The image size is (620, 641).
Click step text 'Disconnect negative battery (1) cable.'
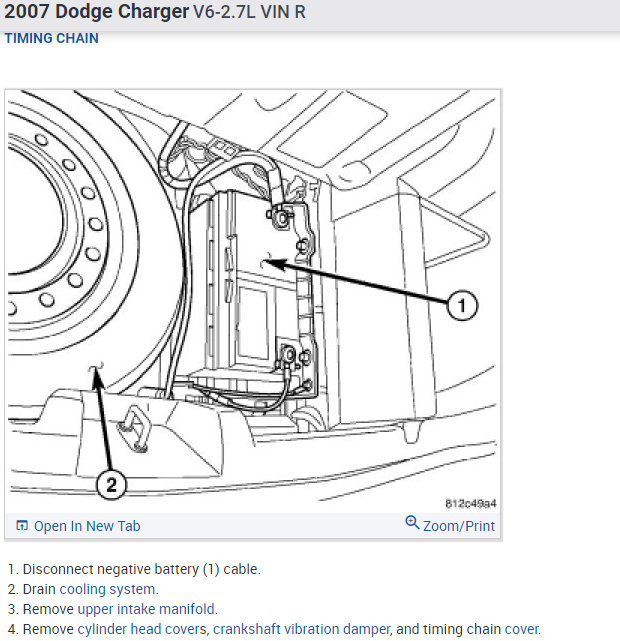(141, 569)
